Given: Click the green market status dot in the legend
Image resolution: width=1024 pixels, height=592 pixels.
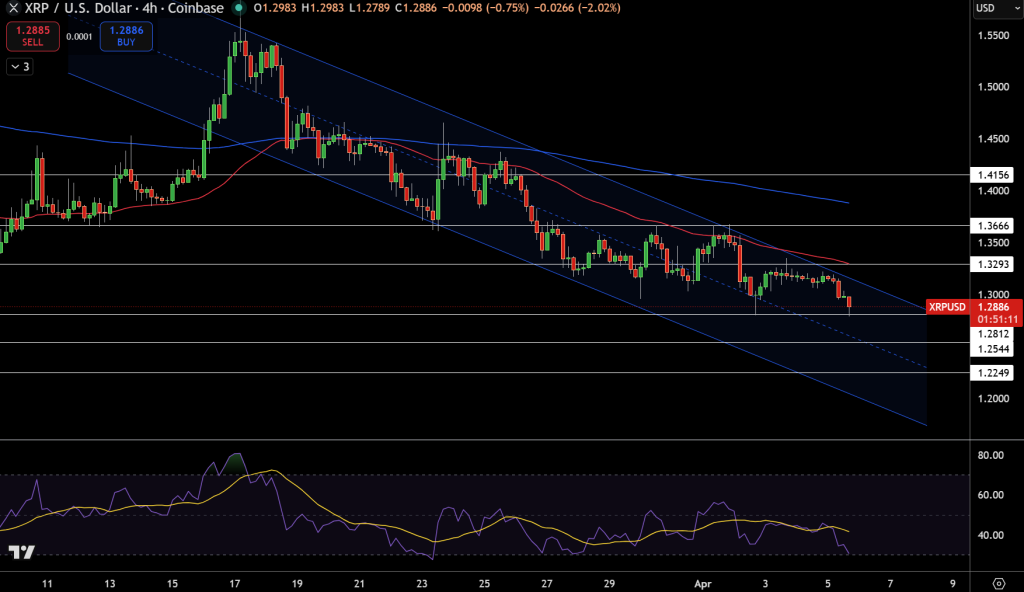Looking at the screenshot, I should tap(238, 9).
